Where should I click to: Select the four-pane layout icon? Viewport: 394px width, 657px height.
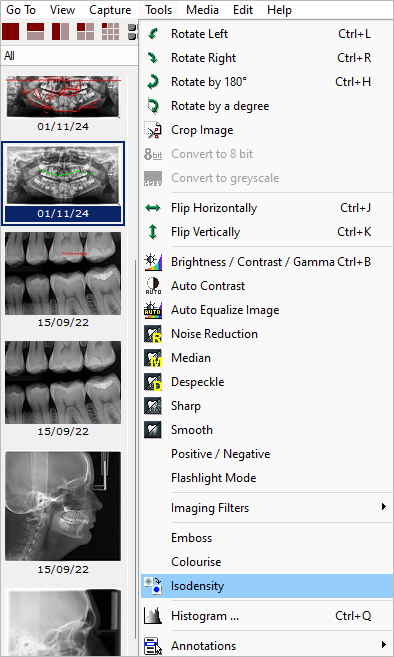[x=86, y=31]
